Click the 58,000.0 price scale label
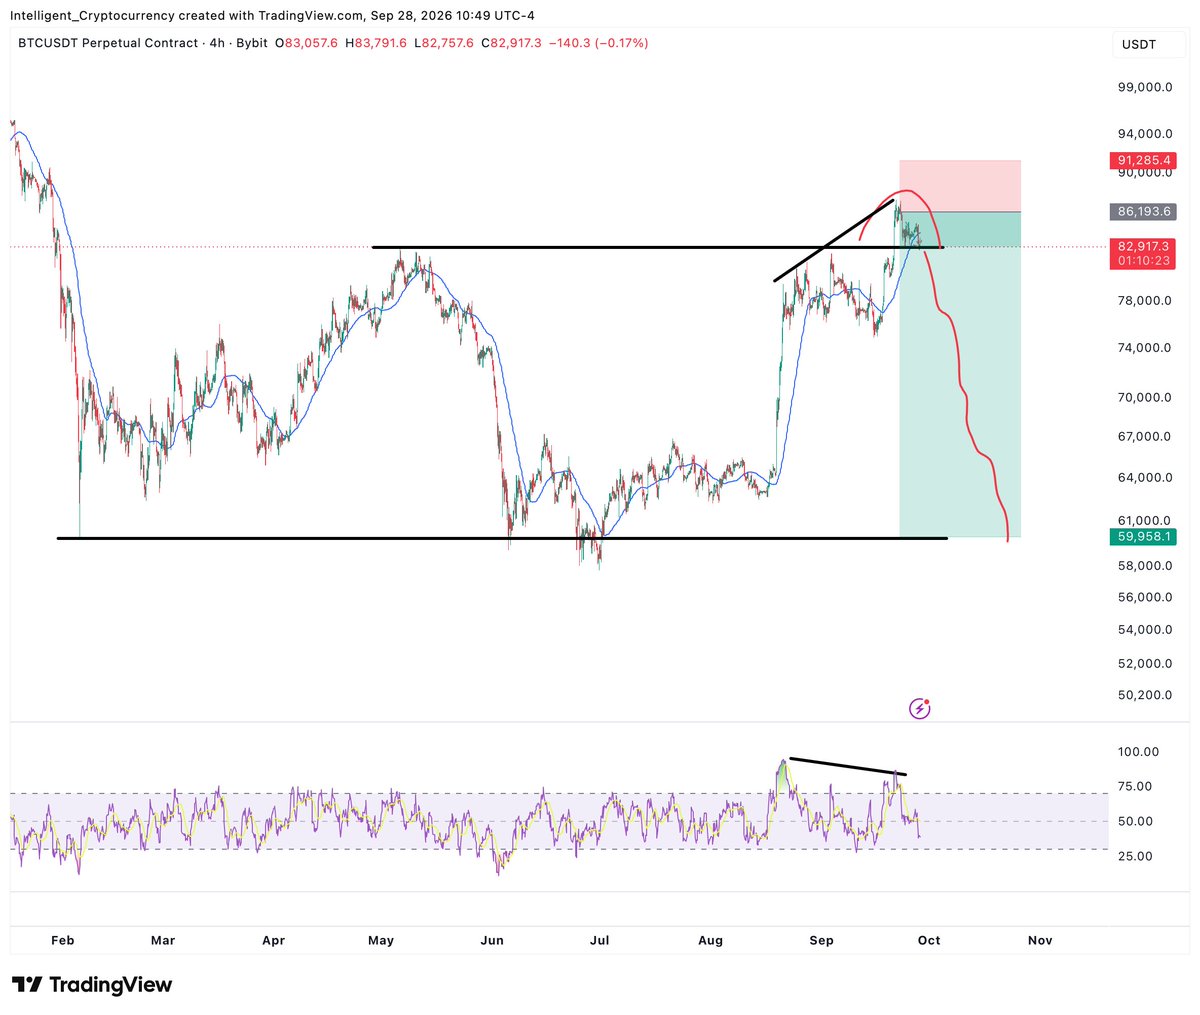This screenshot has height=1015, width=1200. coord(1145,565)
